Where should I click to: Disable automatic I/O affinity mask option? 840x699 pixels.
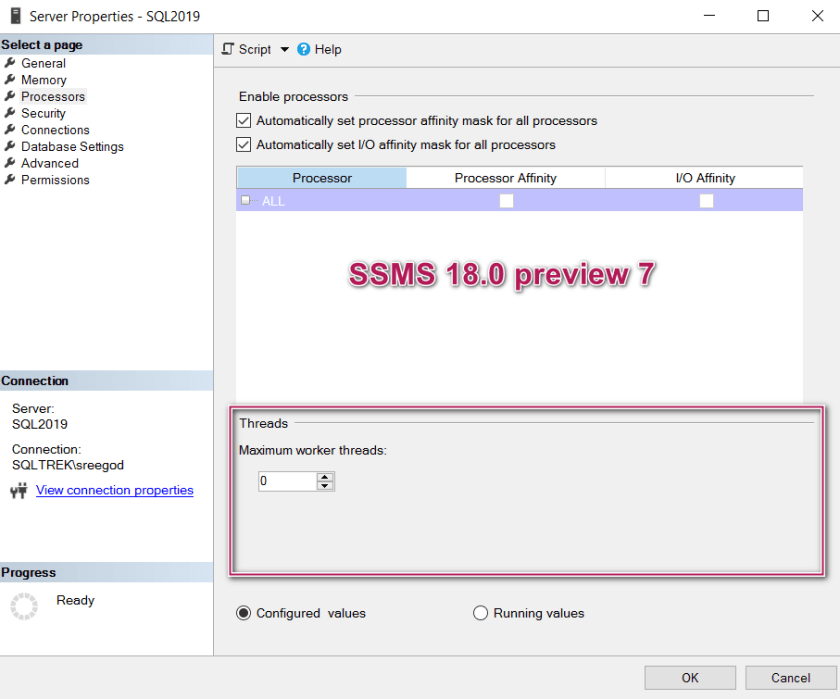pos(243,143)
